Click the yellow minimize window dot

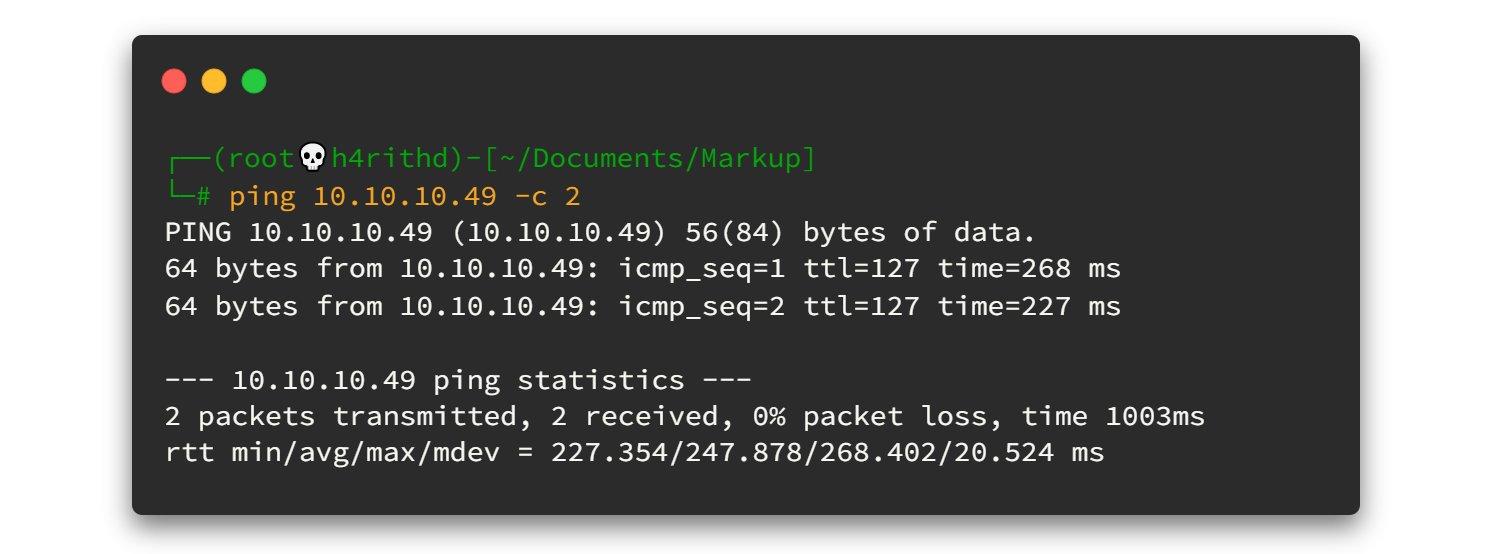click(x=214, y=81)
